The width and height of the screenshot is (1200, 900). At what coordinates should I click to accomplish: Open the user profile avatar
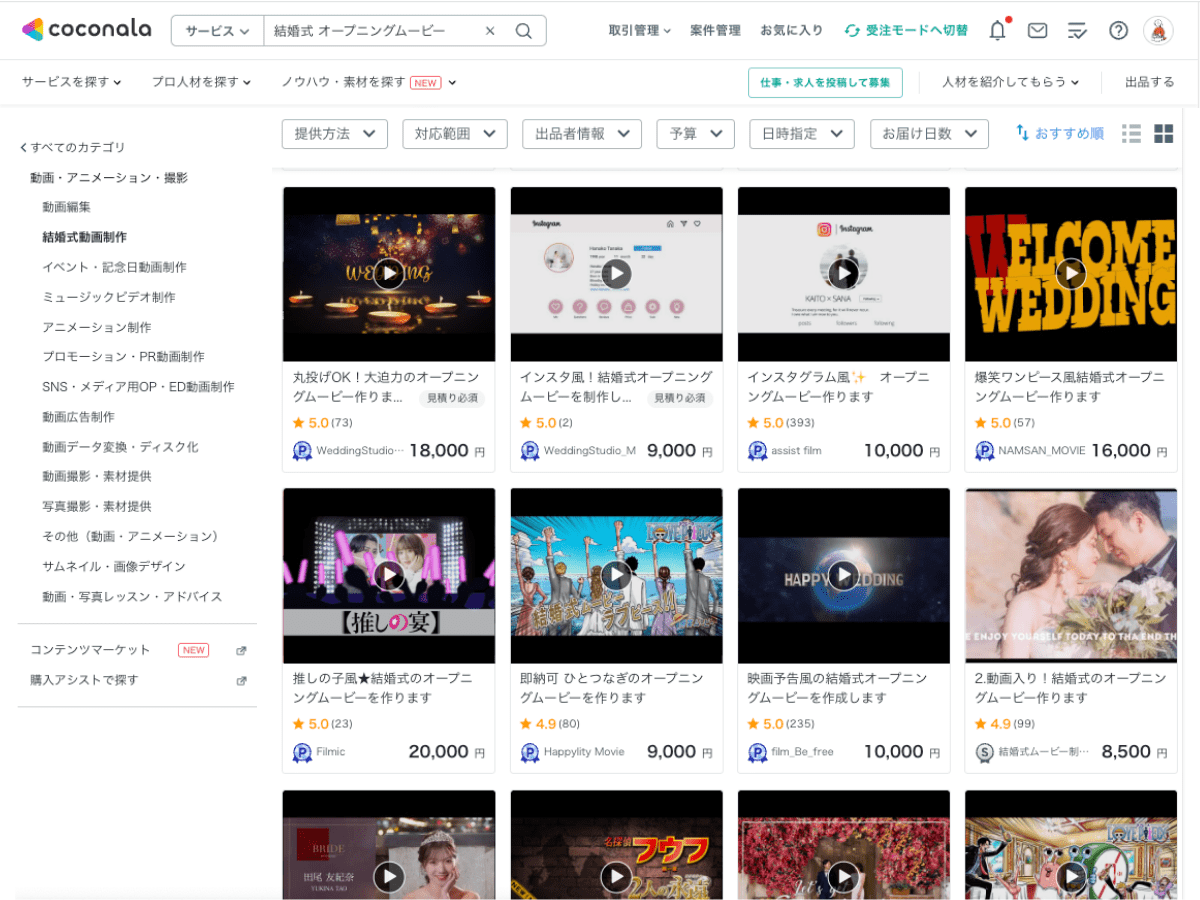coord(1158,30)
